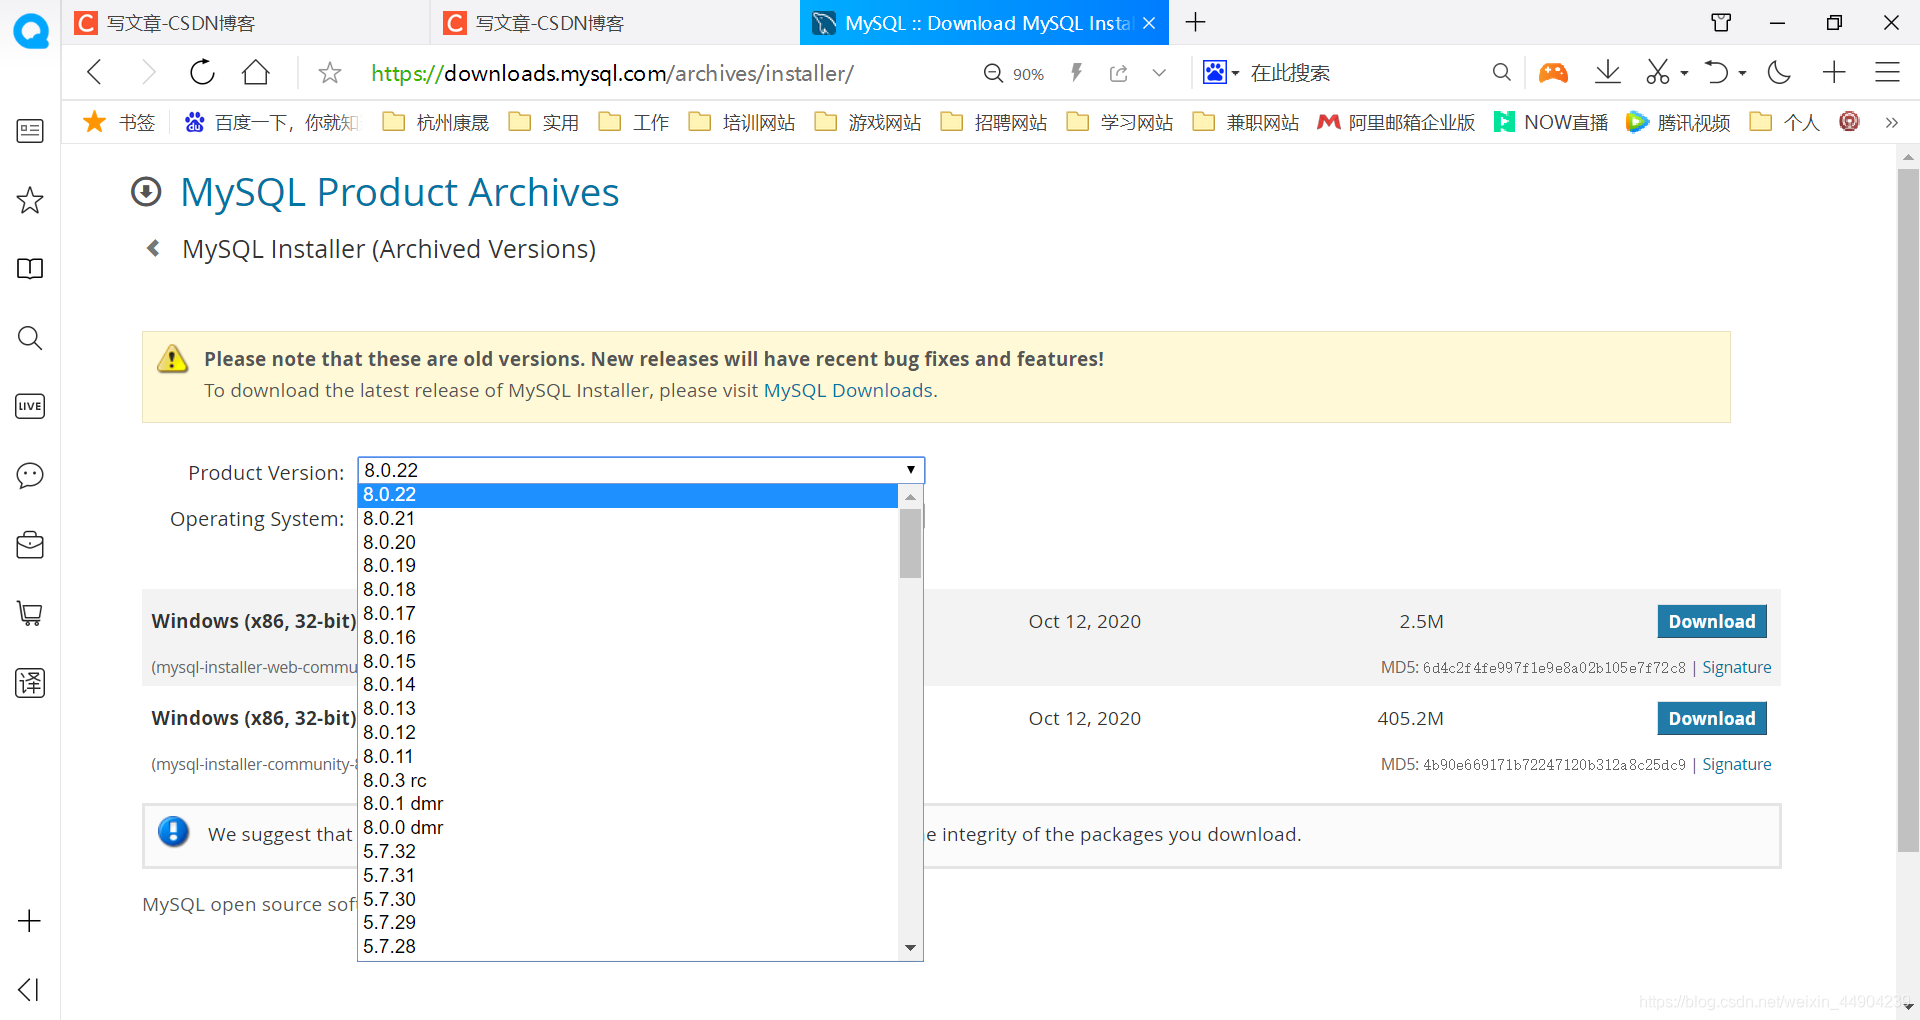Toggle dark mode with the moon icon
The width and height of the screenshot is (1920, 1020).
click(x=1778, y=72)
